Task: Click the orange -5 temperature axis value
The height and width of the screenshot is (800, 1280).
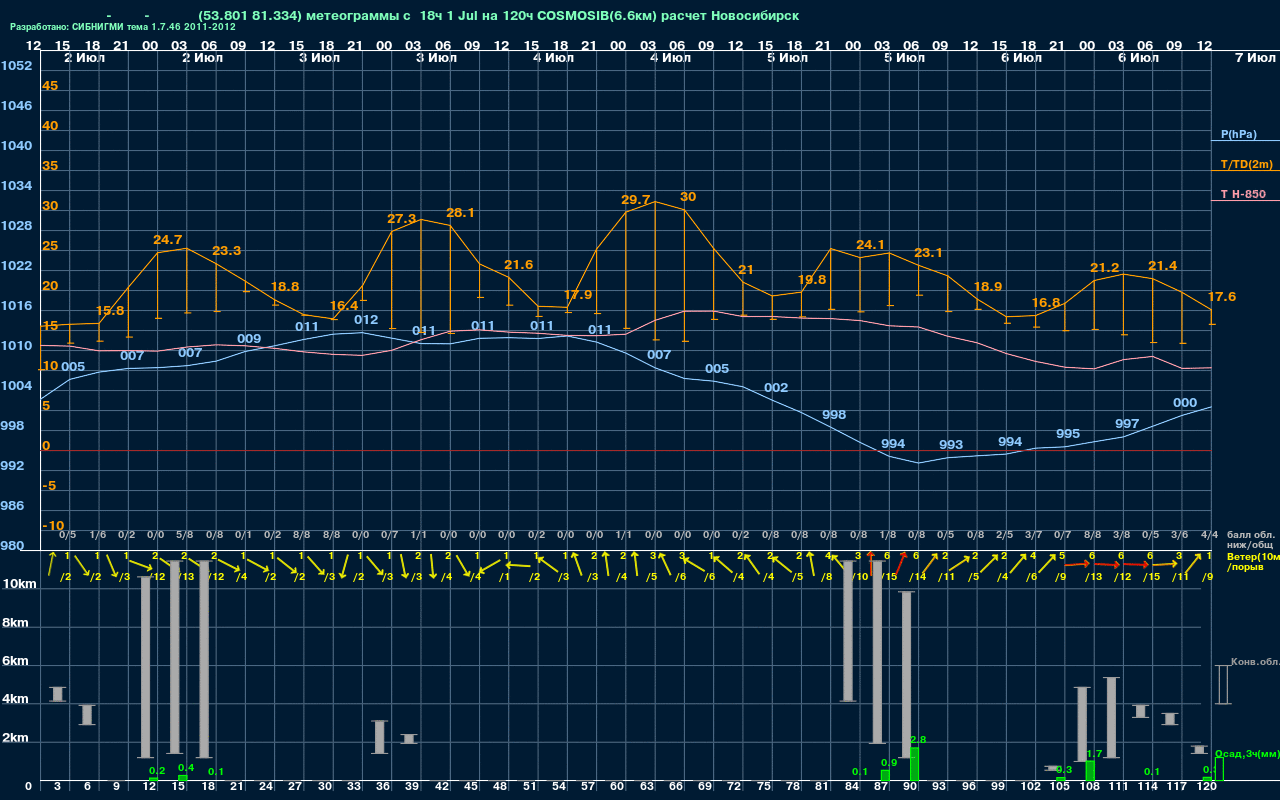Action: pyautogui.click(x=50, y=486)
